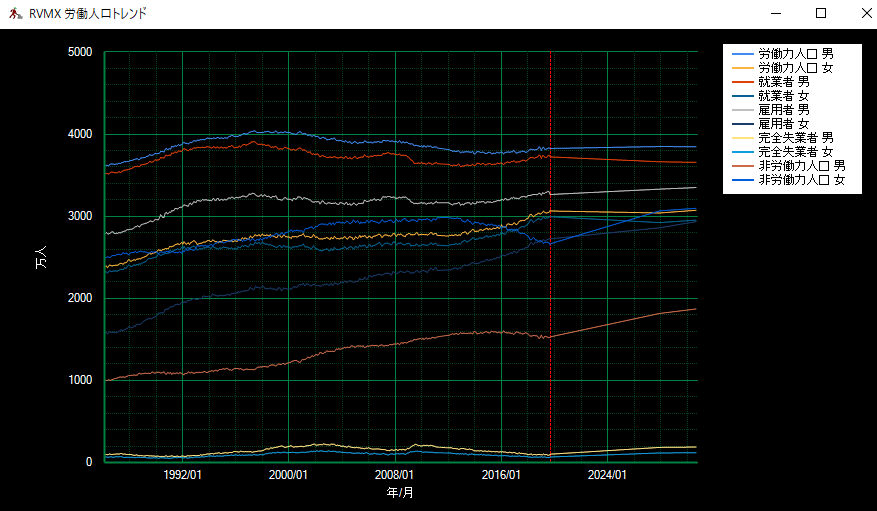The height and width of the screenshot is (511, 877).
Task: Click the 年/月 x-axis title
Action: (x=400, y=493)
